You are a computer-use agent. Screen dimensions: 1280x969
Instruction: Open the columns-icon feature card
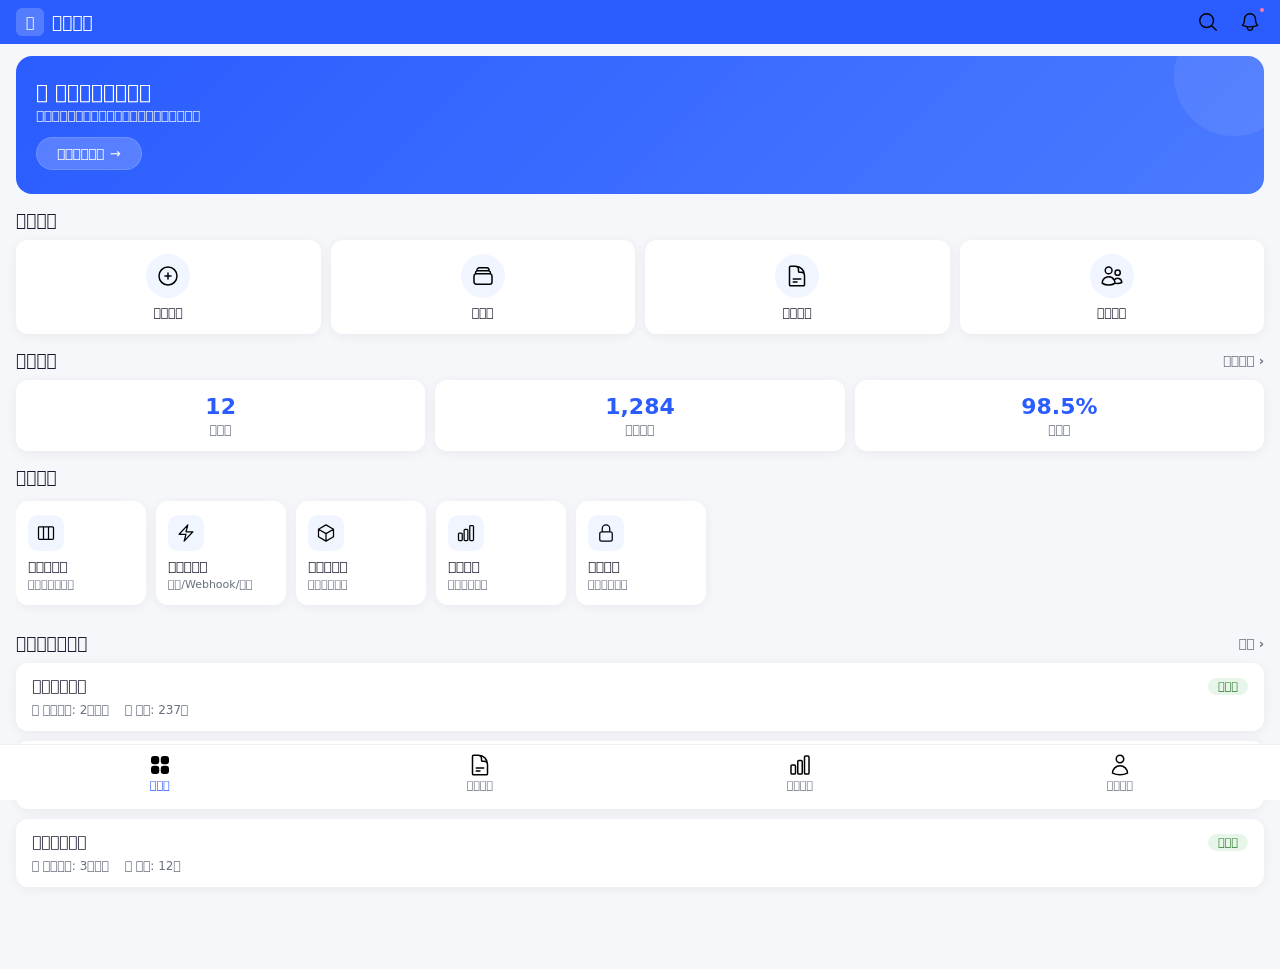click(x=81, y=553)
